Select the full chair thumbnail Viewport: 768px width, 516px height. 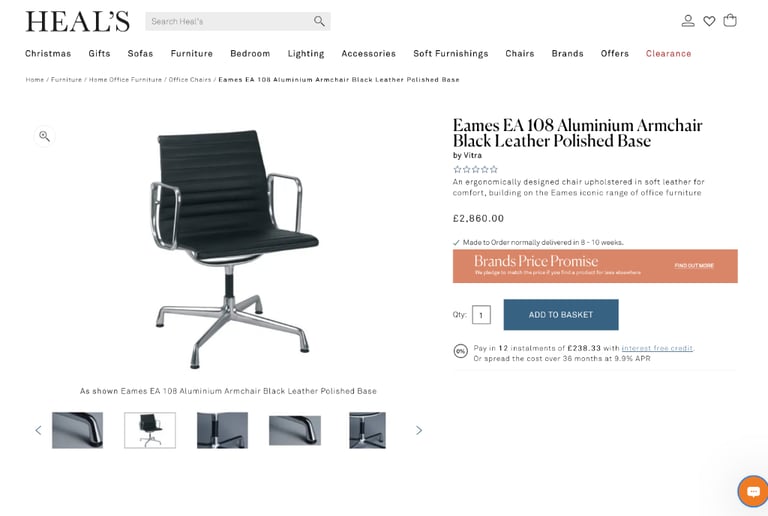tap(150, 430)
